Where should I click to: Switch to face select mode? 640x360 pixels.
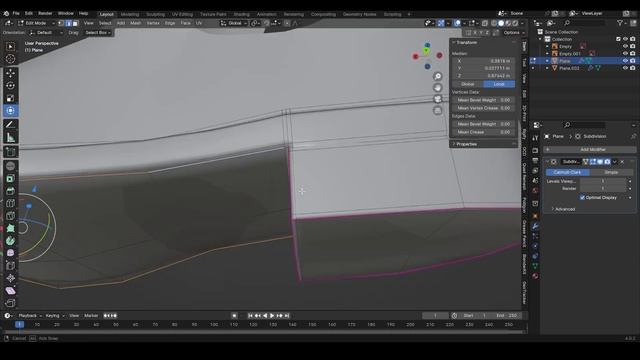pos(75,23)
